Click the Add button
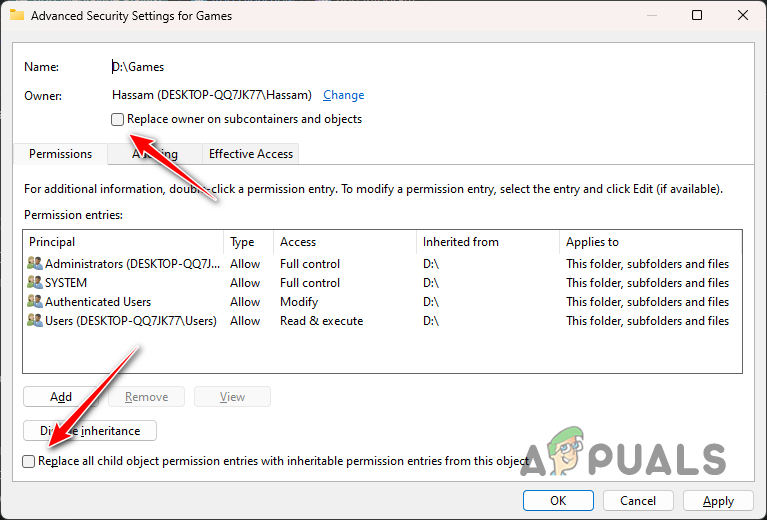 click(61, 397)
